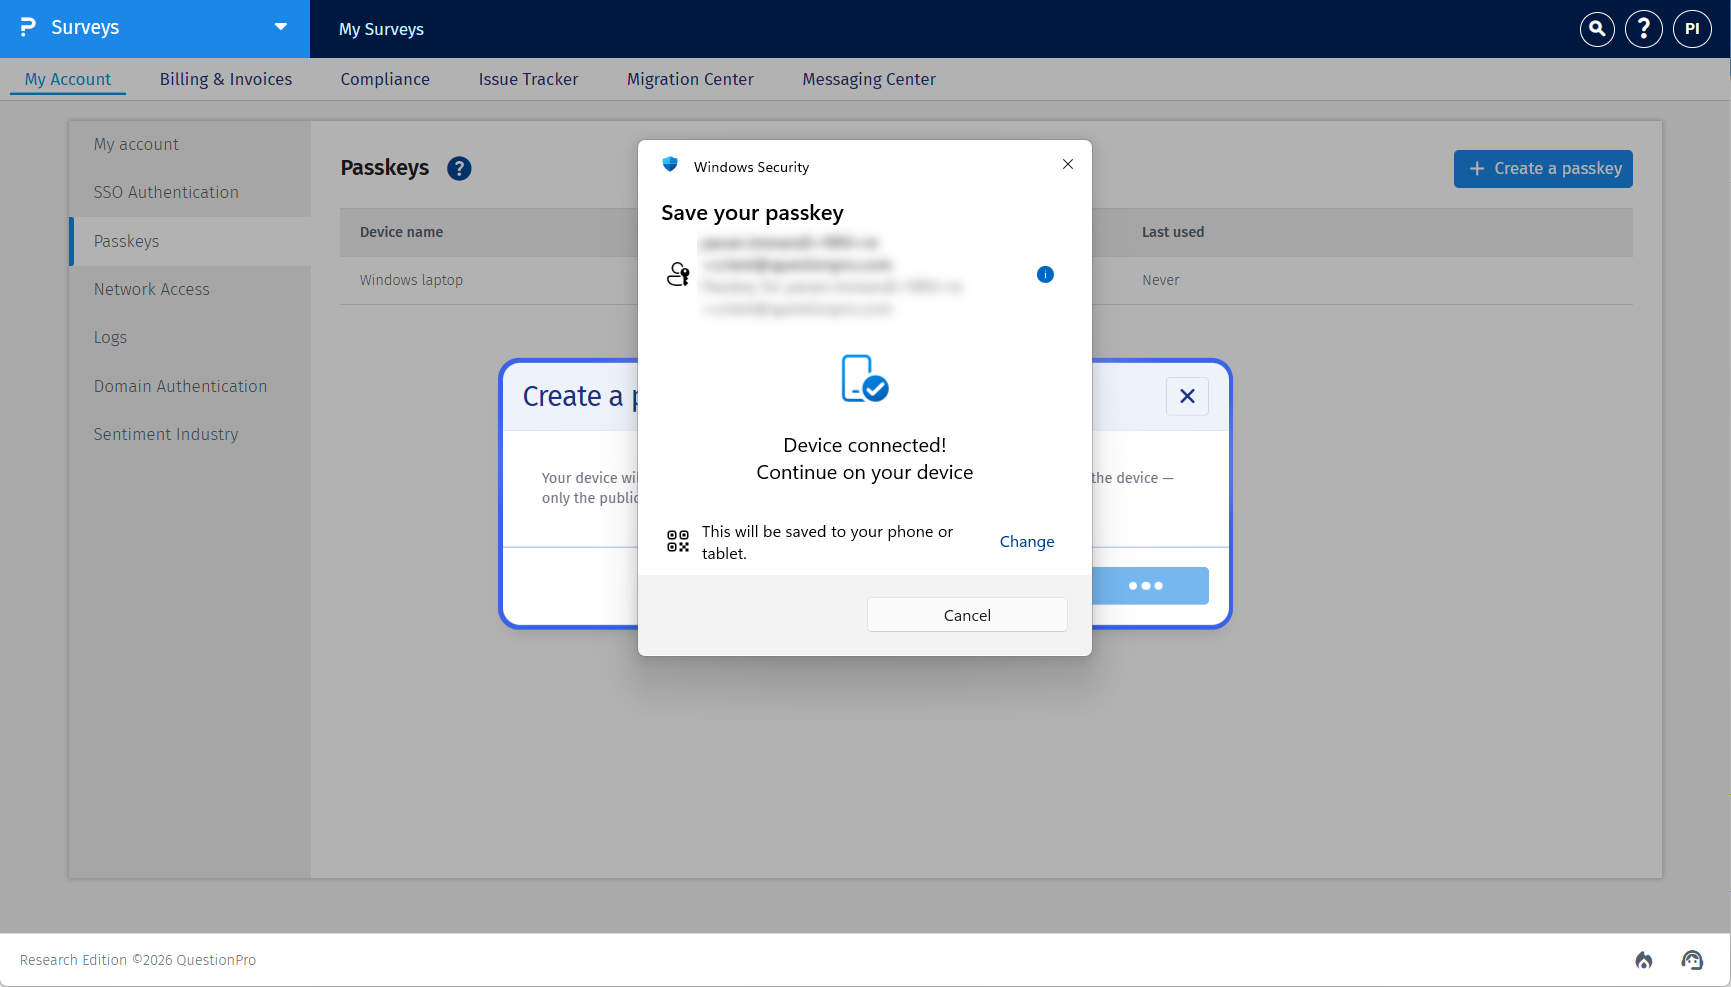Click Cancel in Windows Security dialog
This screenshot has width=1731, height=987.
point(967,615)
